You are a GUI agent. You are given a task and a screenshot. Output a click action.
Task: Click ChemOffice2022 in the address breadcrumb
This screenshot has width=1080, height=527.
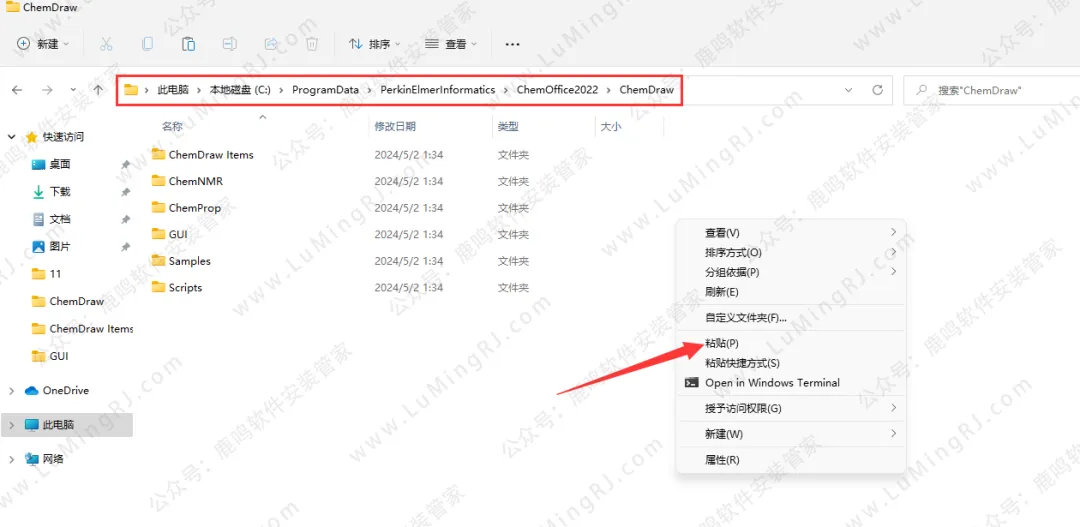pyautogui.click(x=557, y=90)
